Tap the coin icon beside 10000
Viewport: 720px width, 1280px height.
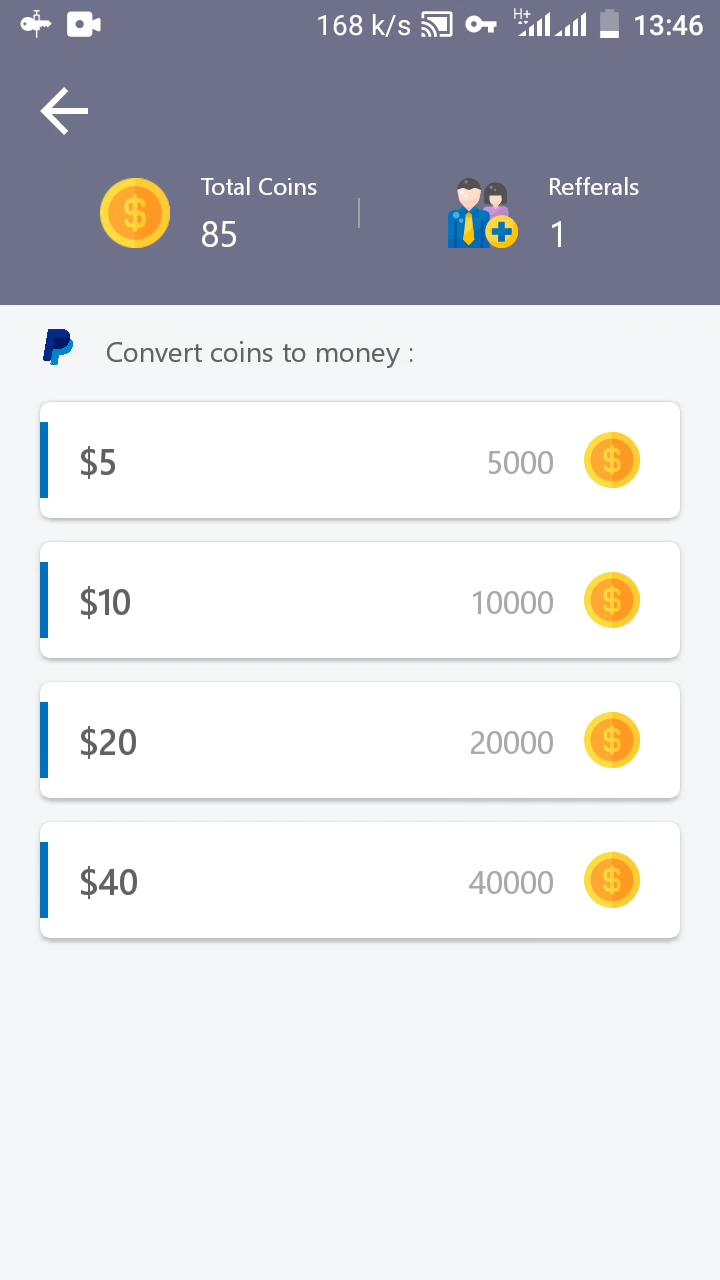(x=612, y=600)
